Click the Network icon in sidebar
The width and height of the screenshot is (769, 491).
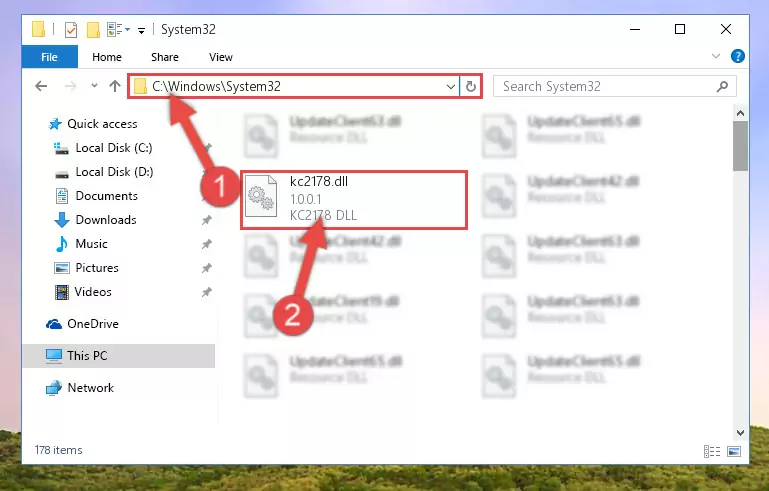coord(54,388)
